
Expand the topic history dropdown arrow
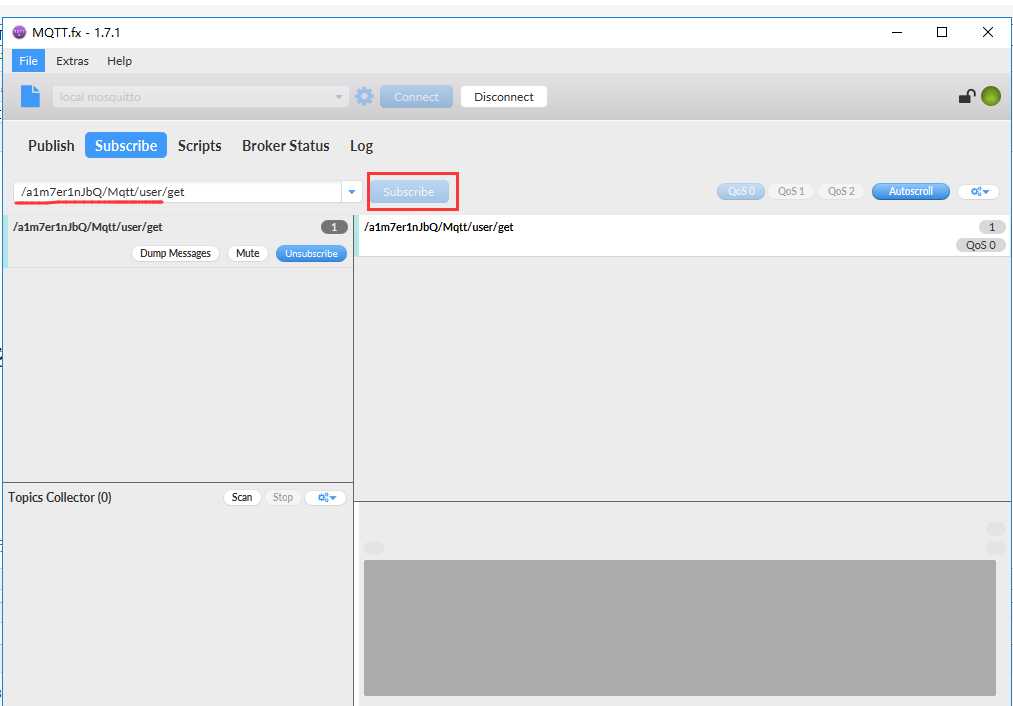tap(351, 192)
